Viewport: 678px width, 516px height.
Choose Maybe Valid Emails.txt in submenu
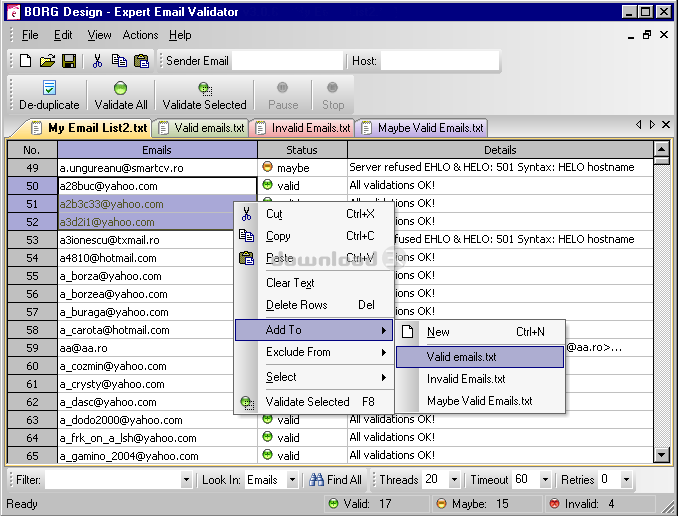point(480,401)
